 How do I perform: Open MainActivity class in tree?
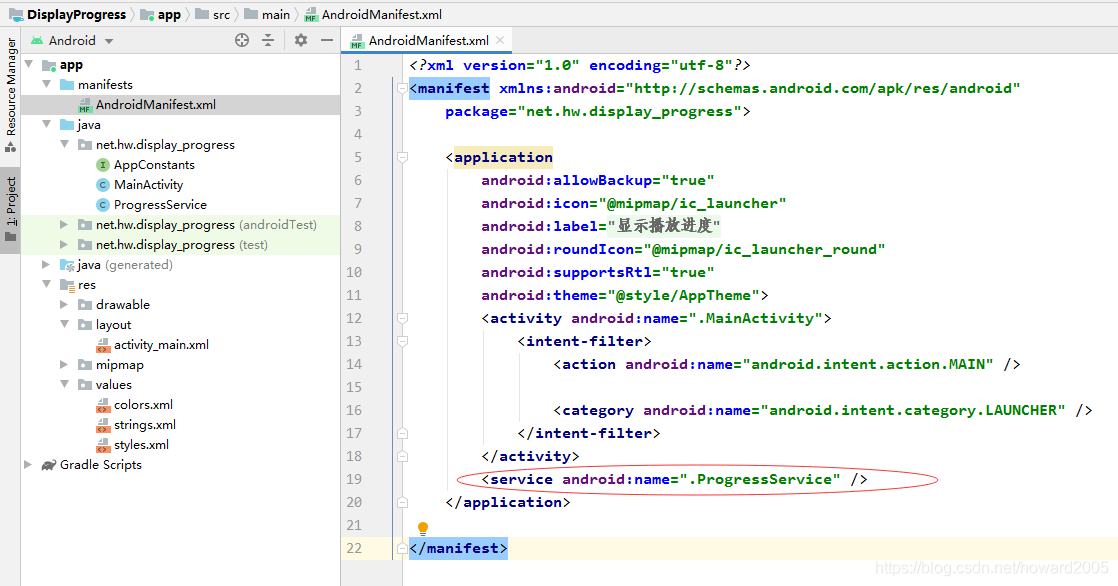coord(148,185)
